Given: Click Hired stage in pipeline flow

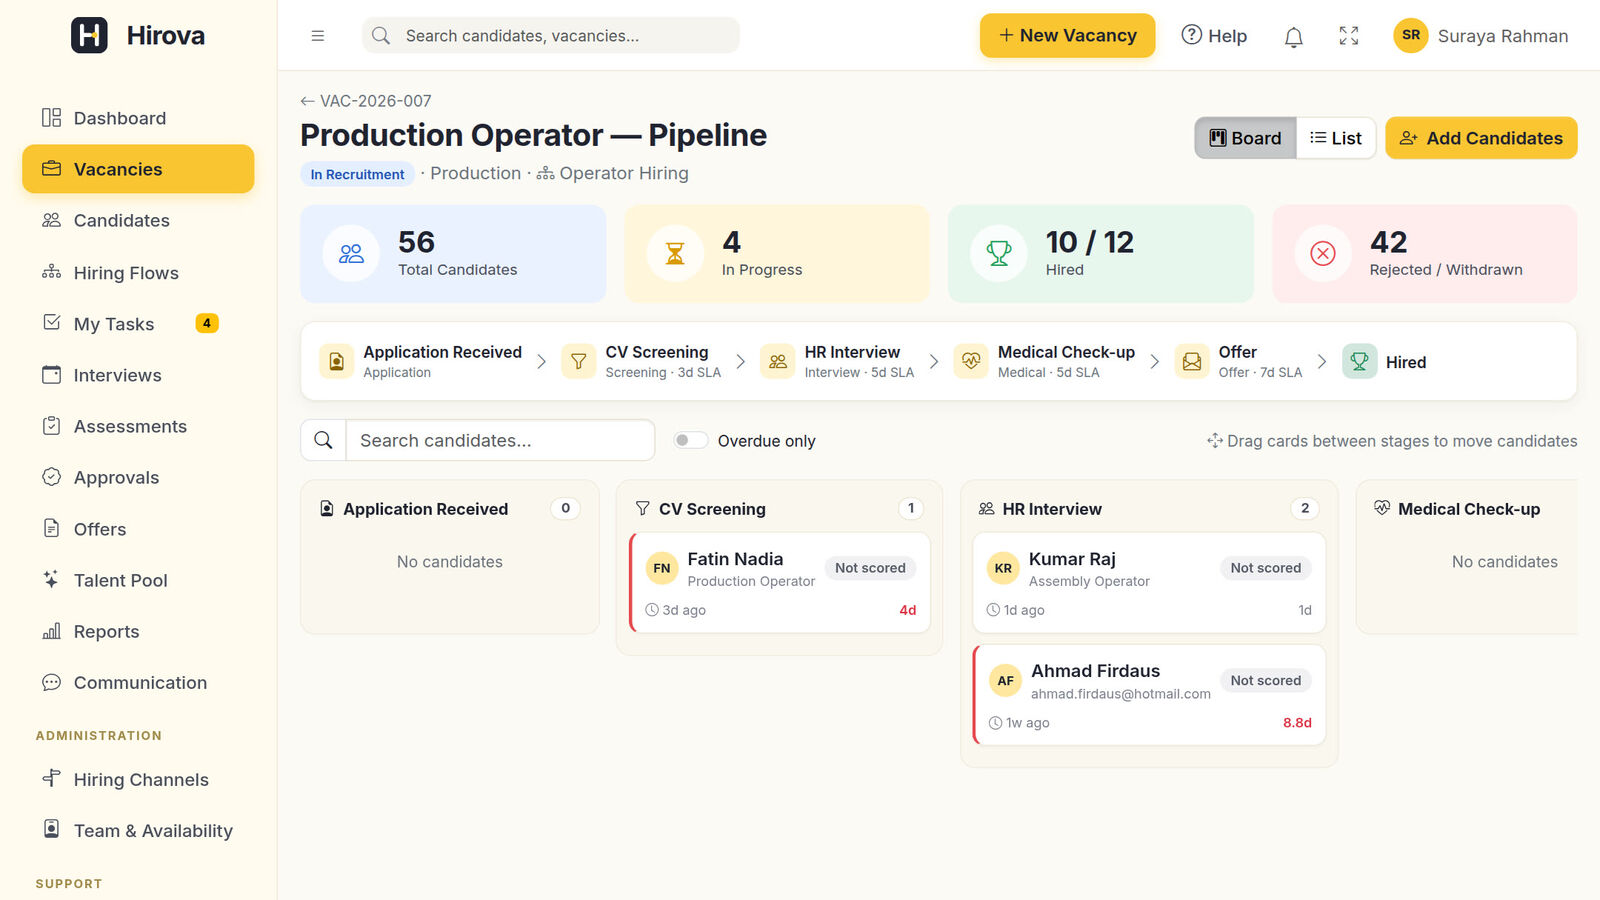Looking at the screenshot, I should pos(1385,361).
